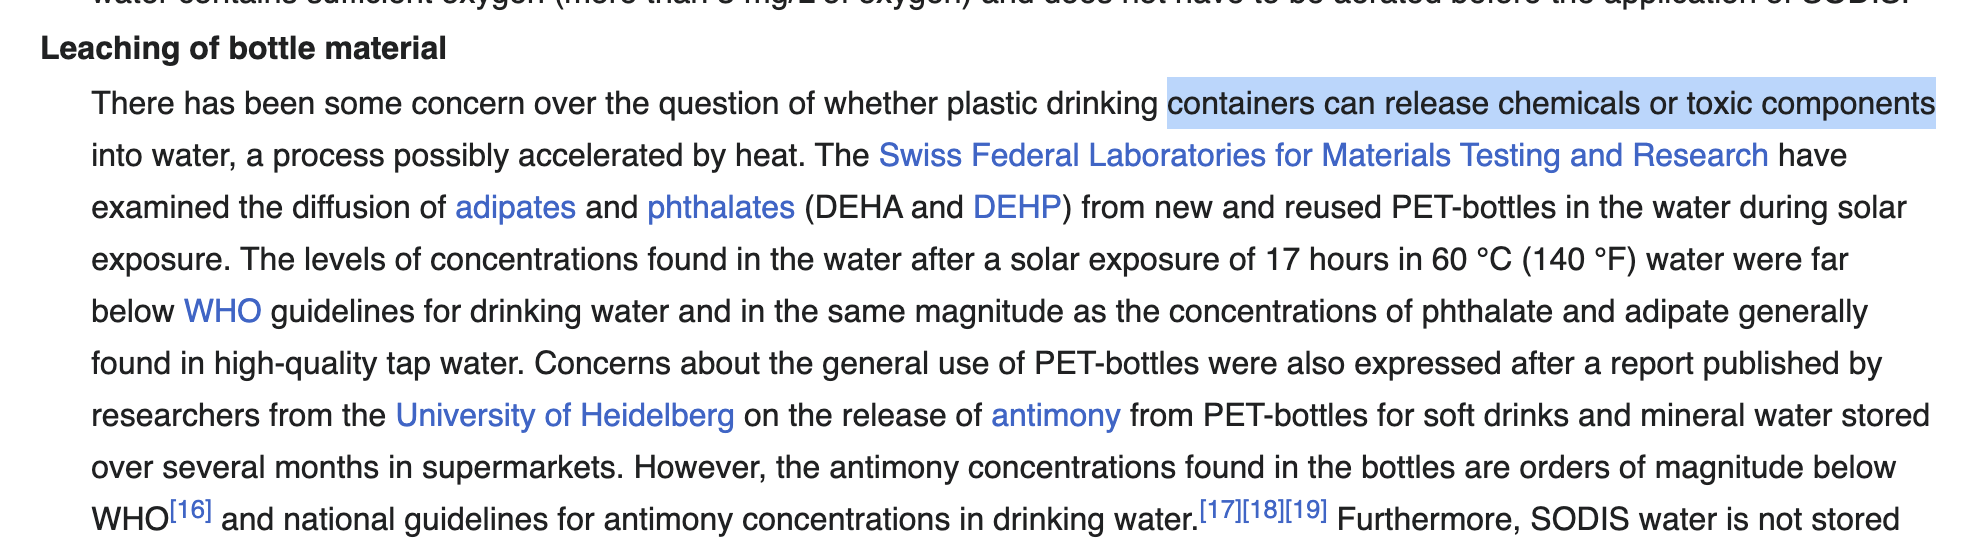Open citation reference 19
This screenshot has height=556, width=1976.
pos(1306,511)
